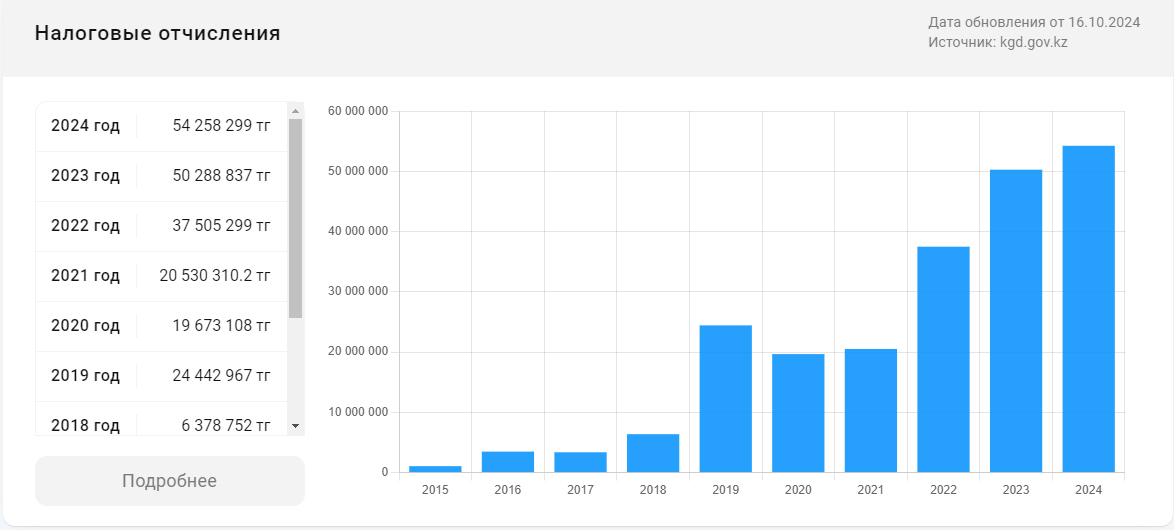Click the 40 000 000 axis label

pos(359,231)
